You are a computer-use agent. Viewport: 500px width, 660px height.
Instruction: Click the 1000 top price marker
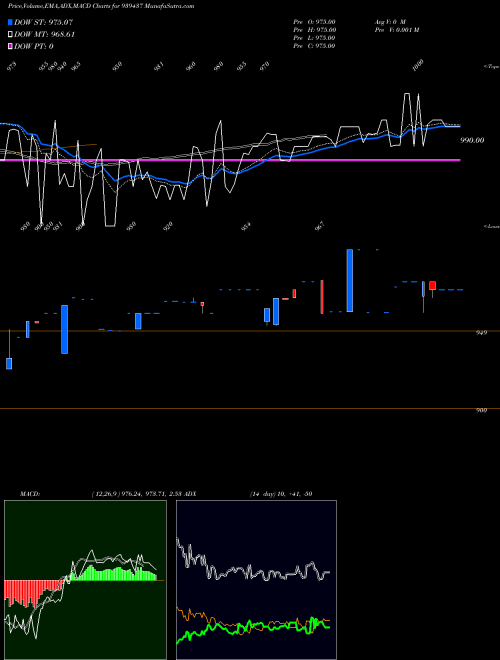click(418, 65)
